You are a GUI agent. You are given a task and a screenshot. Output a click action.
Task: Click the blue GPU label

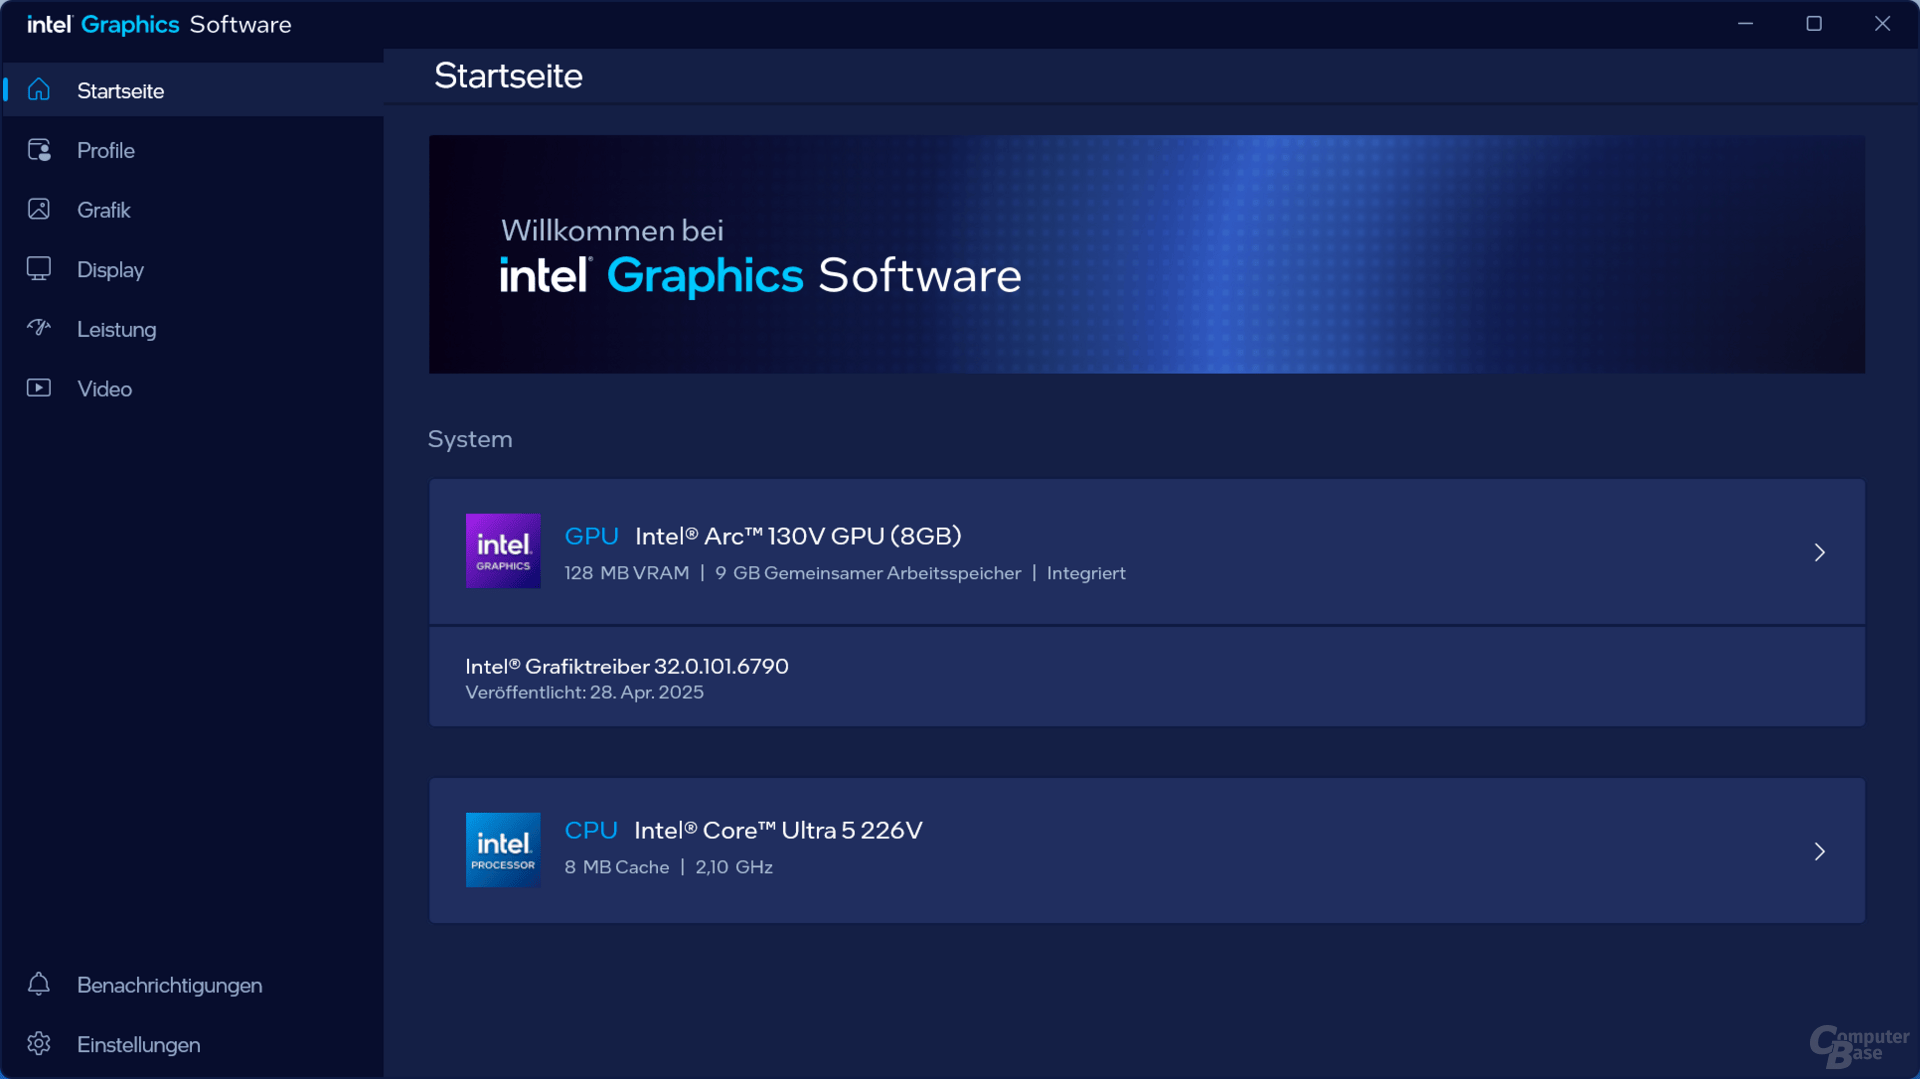point(591,536)
